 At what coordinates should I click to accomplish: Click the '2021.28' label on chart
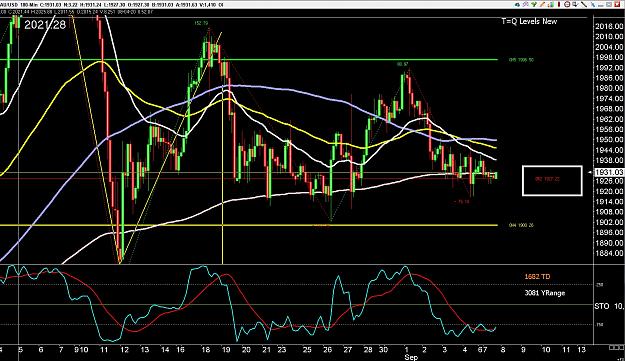pos(45,25)
